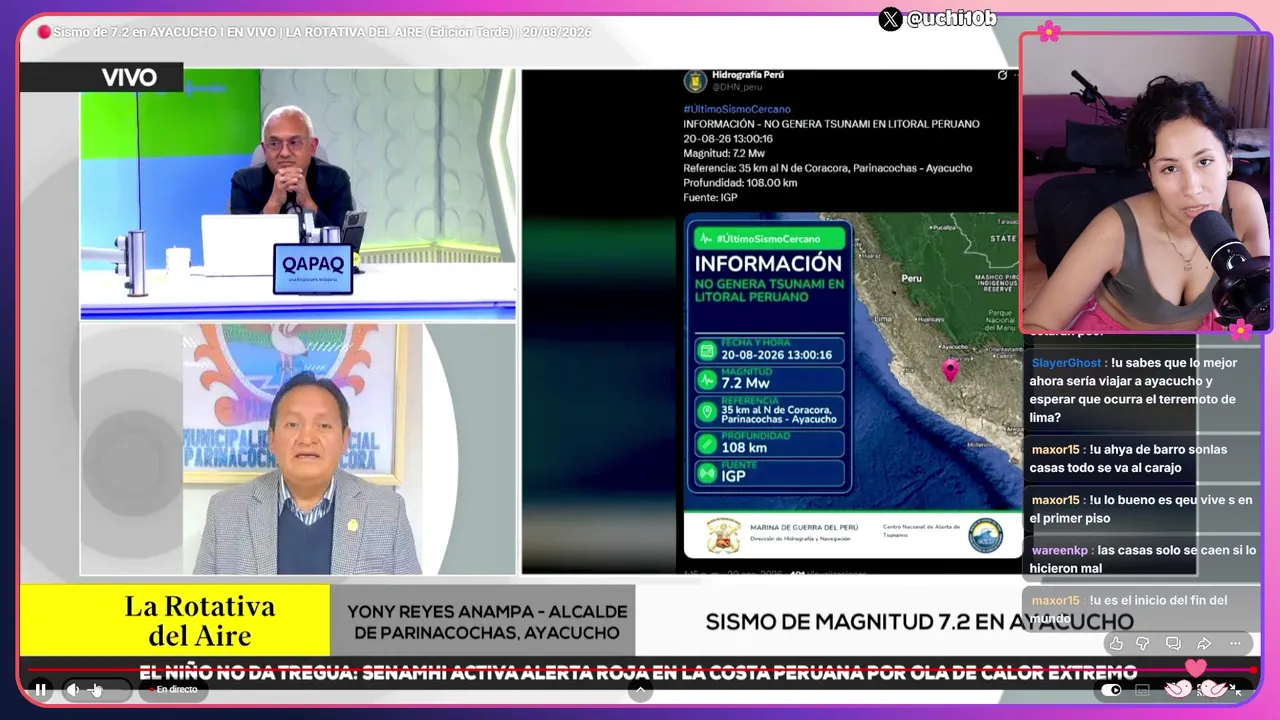The width and height of the screenshot is (1280, 720).
Task: Open the Hidrografía Perú profile avatar
Action: (695, 80)
